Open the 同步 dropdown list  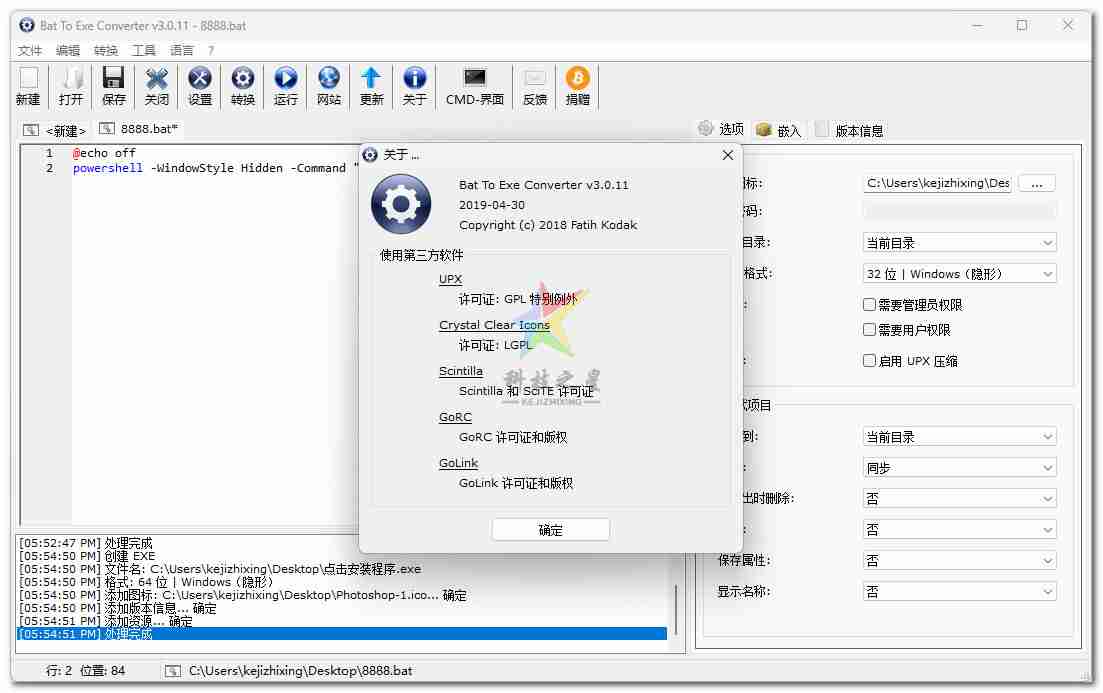click(x=959, y=468)
